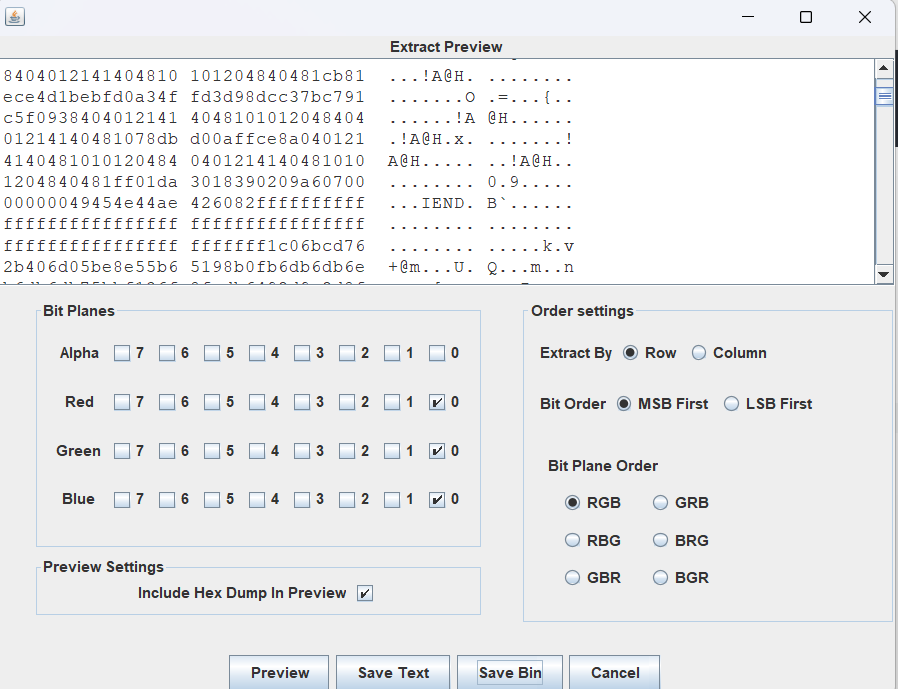Select GRB bit plane order
This screenshot has height=689, width=898.
tap(660, 503)
